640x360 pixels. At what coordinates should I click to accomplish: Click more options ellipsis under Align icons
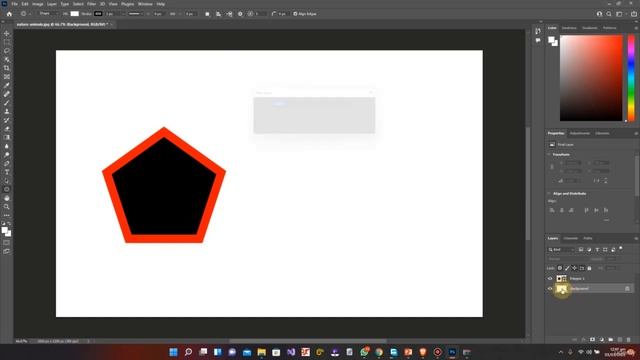coord(607,220)
